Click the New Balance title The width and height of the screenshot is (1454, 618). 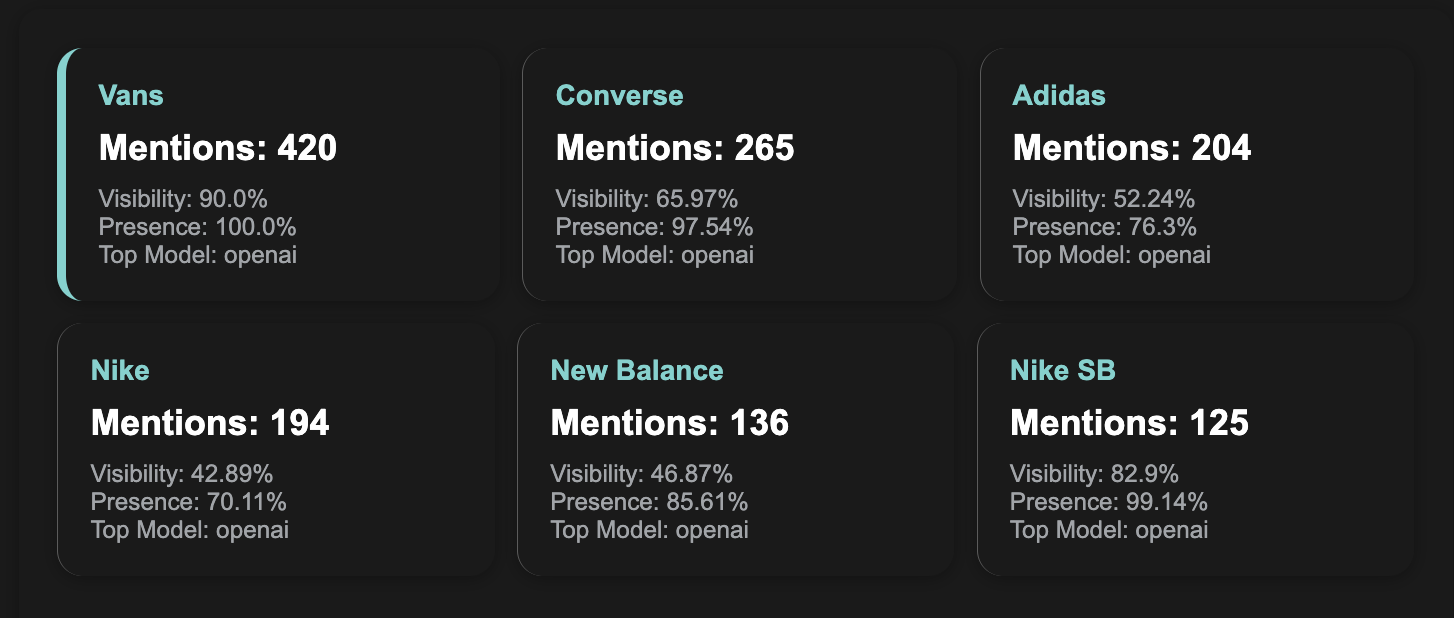click(637, 371)
